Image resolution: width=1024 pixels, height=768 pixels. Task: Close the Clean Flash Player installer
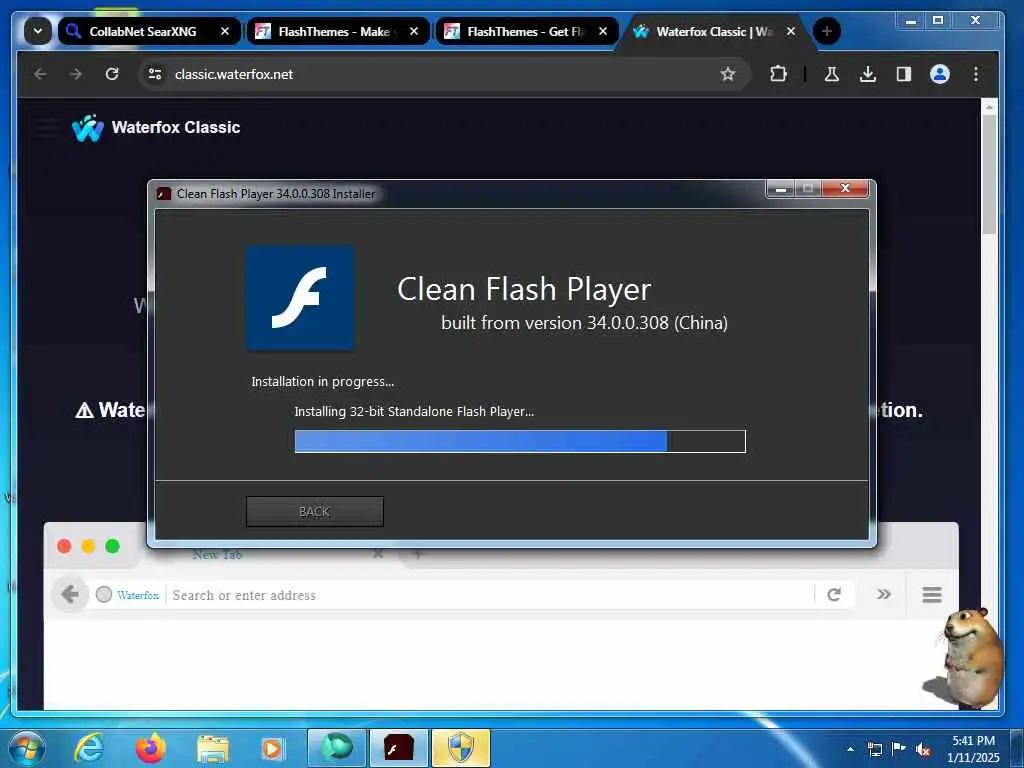tap(845, 189)
